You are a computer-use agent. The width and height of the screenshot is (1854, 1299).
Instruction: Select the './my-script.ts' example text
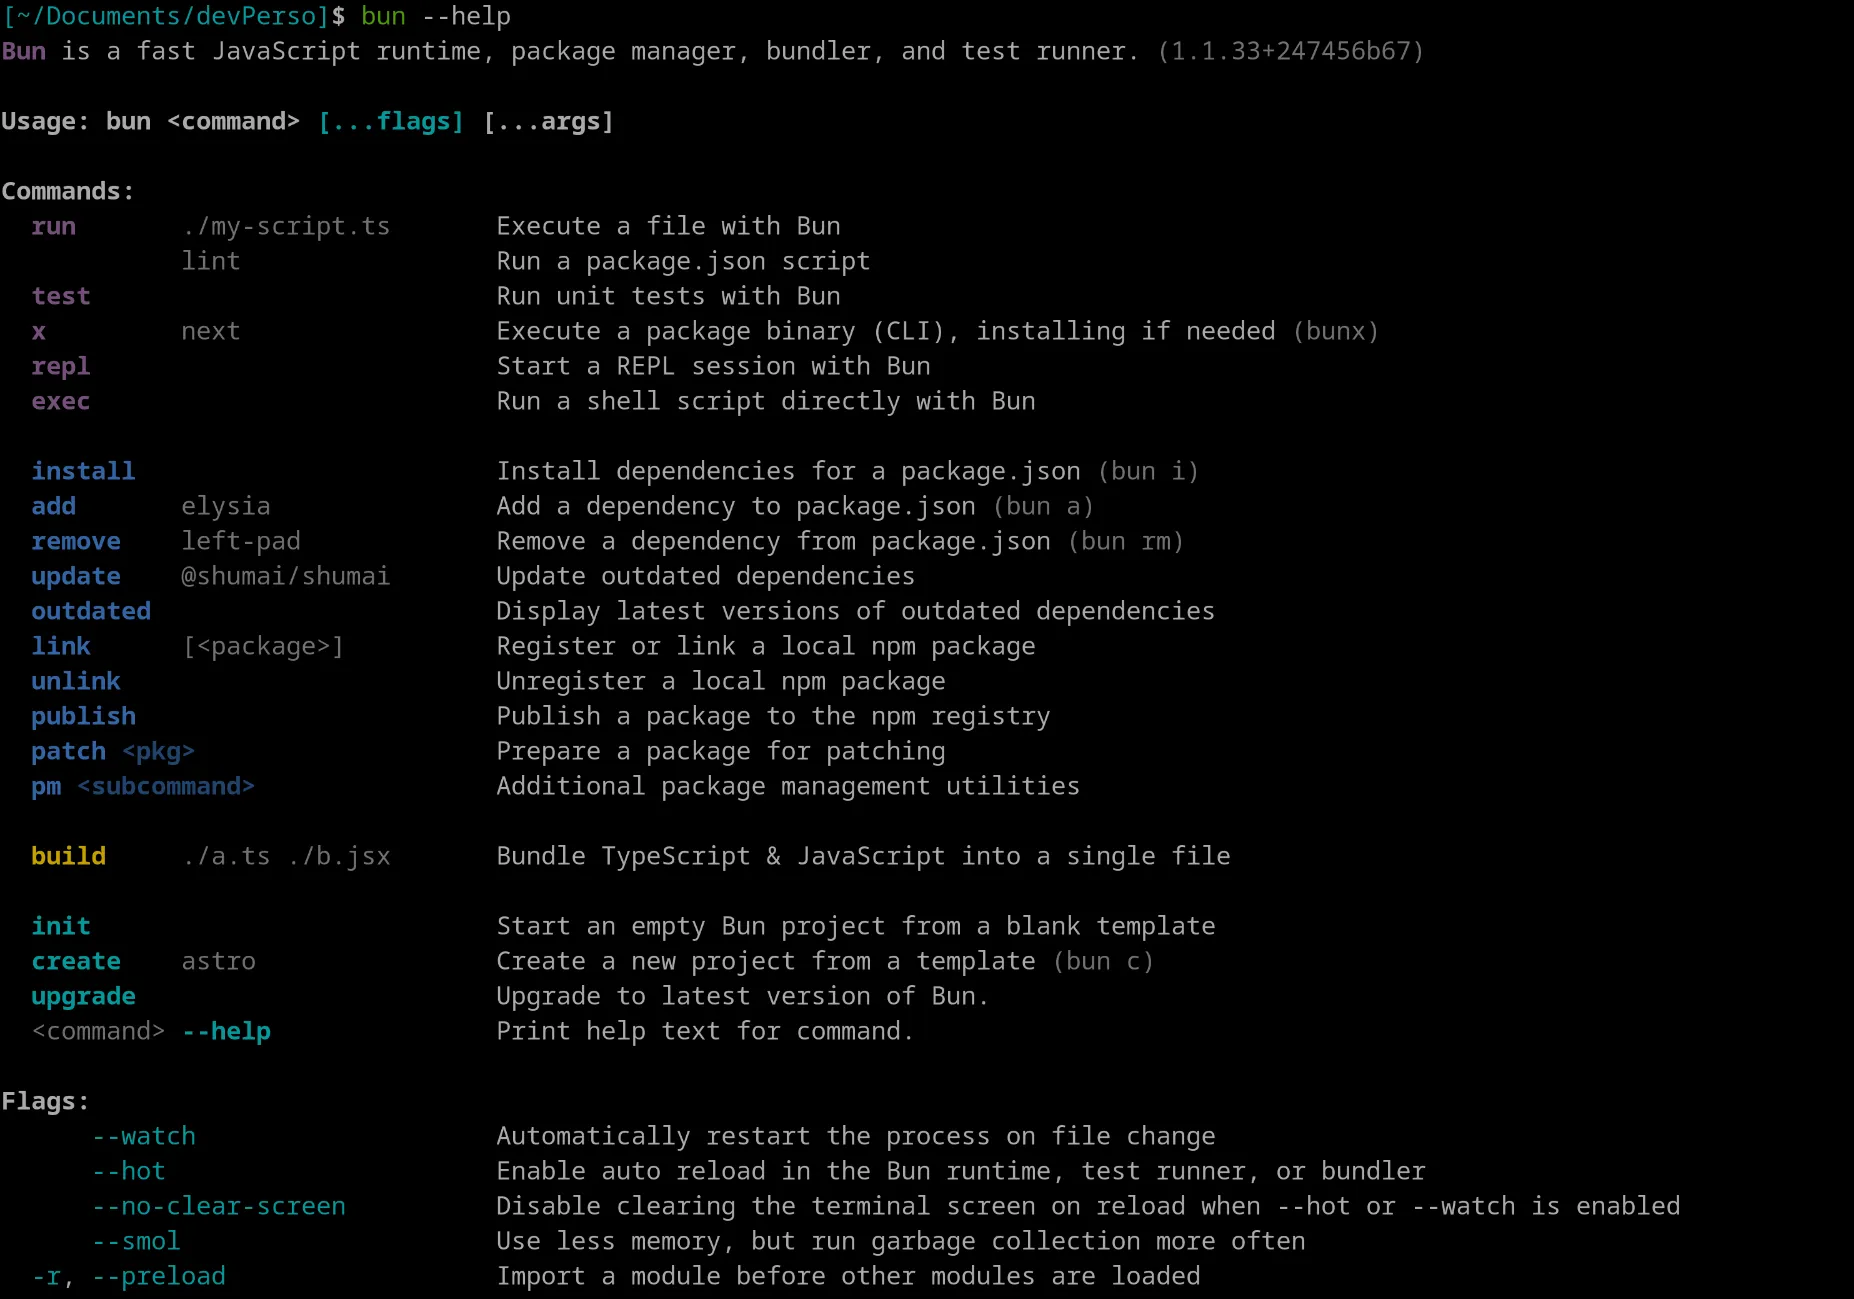click(286, 227)
